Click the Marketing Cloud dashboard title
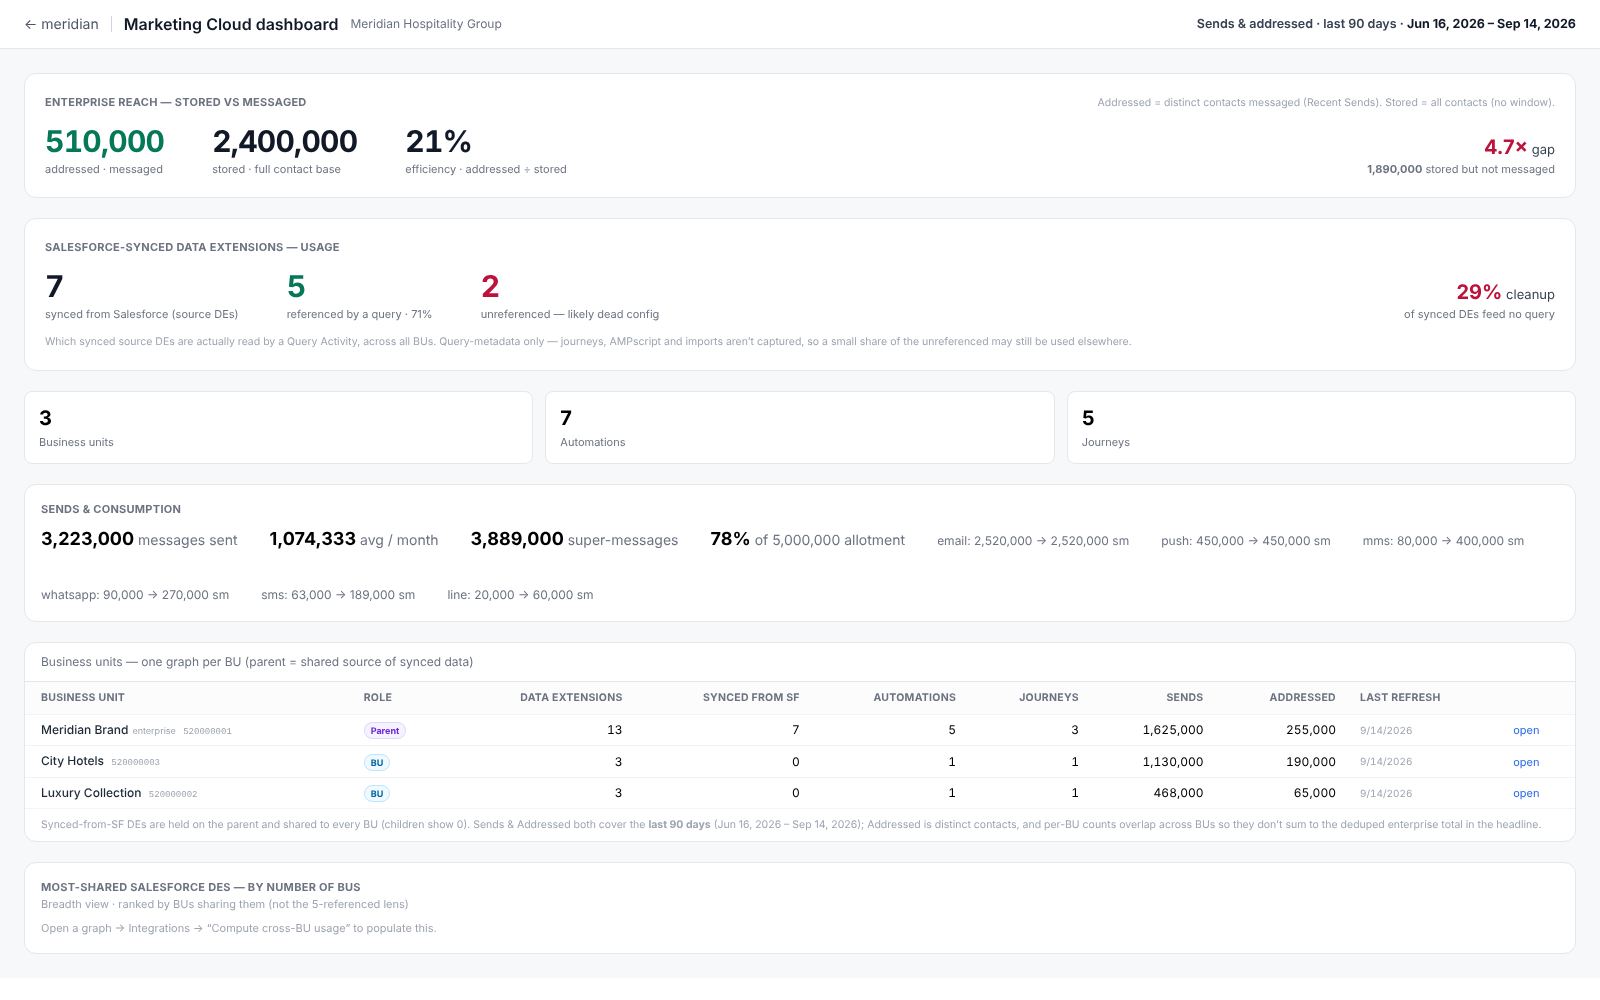The height and width of the screenshot is (1000, 1600). (231, 24)
